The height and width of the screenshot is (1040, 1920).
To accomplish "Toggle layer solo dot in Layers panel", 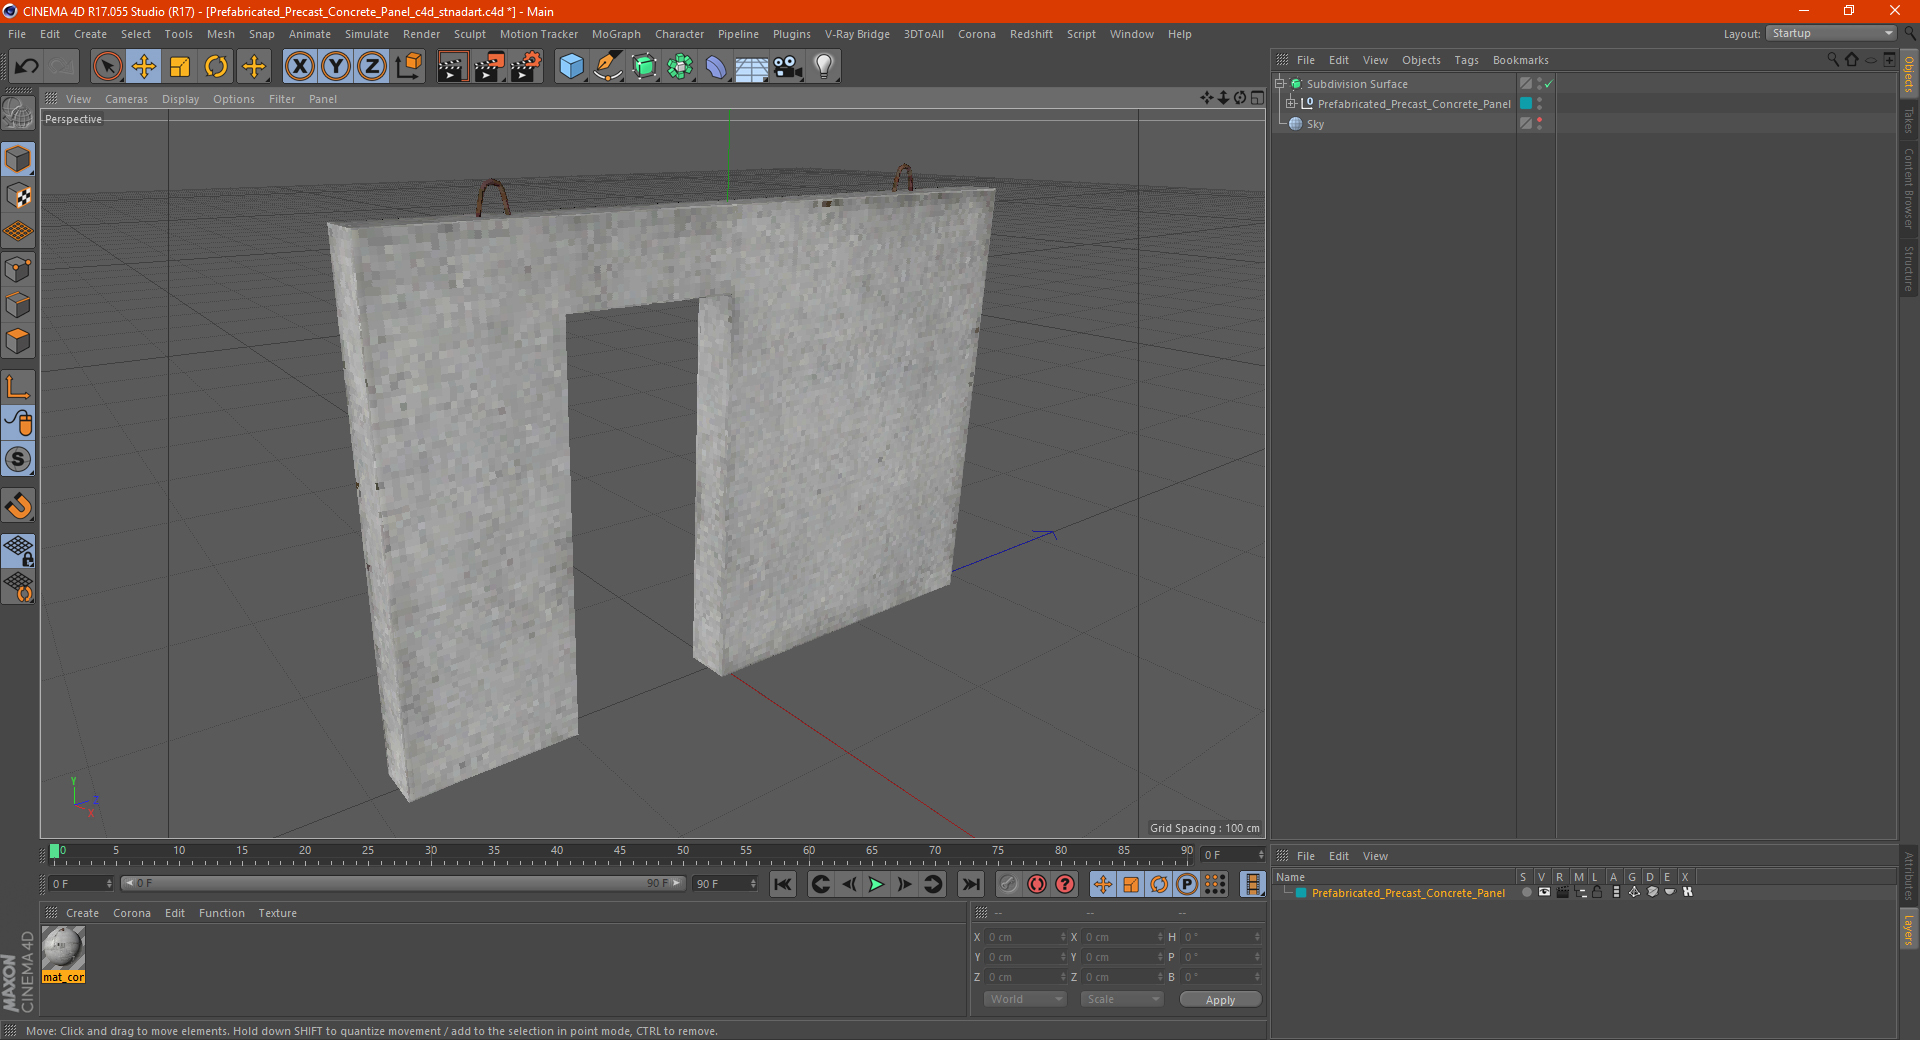I will click(1526, 892).
